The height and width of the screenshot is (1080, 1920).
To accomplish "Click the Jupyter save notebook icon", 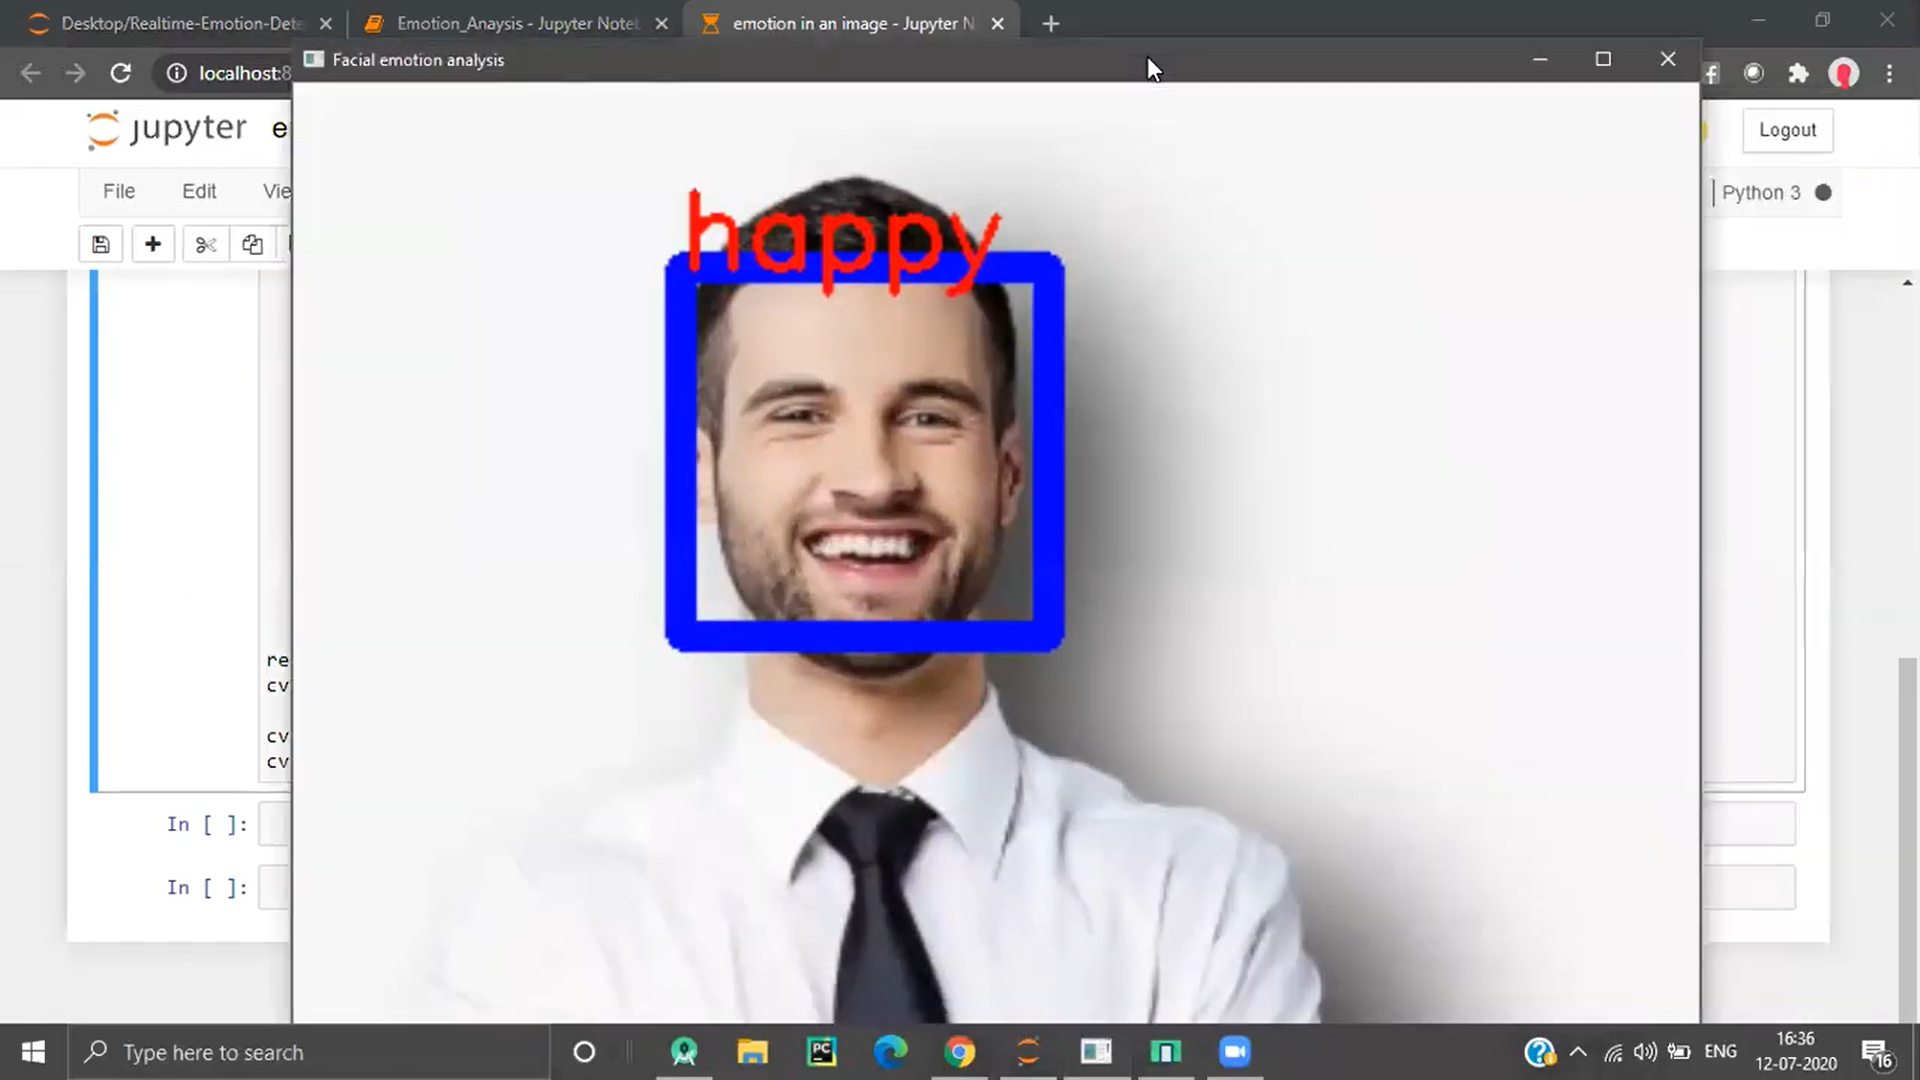I will pos(100,244).
